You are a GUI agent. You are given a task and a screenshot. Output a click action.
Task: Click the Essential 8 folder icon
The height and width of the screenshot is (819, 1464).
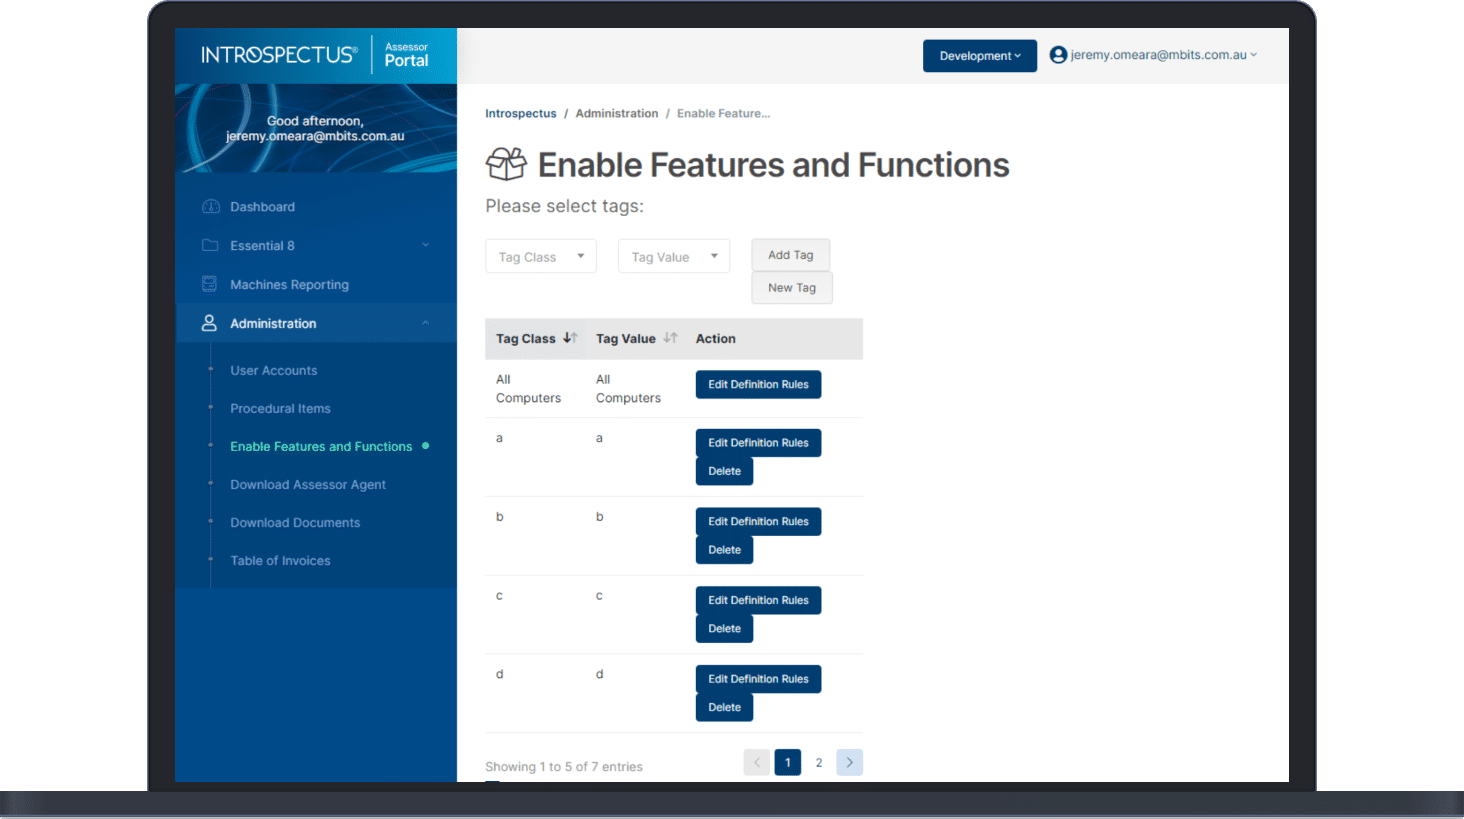[210, 246]
